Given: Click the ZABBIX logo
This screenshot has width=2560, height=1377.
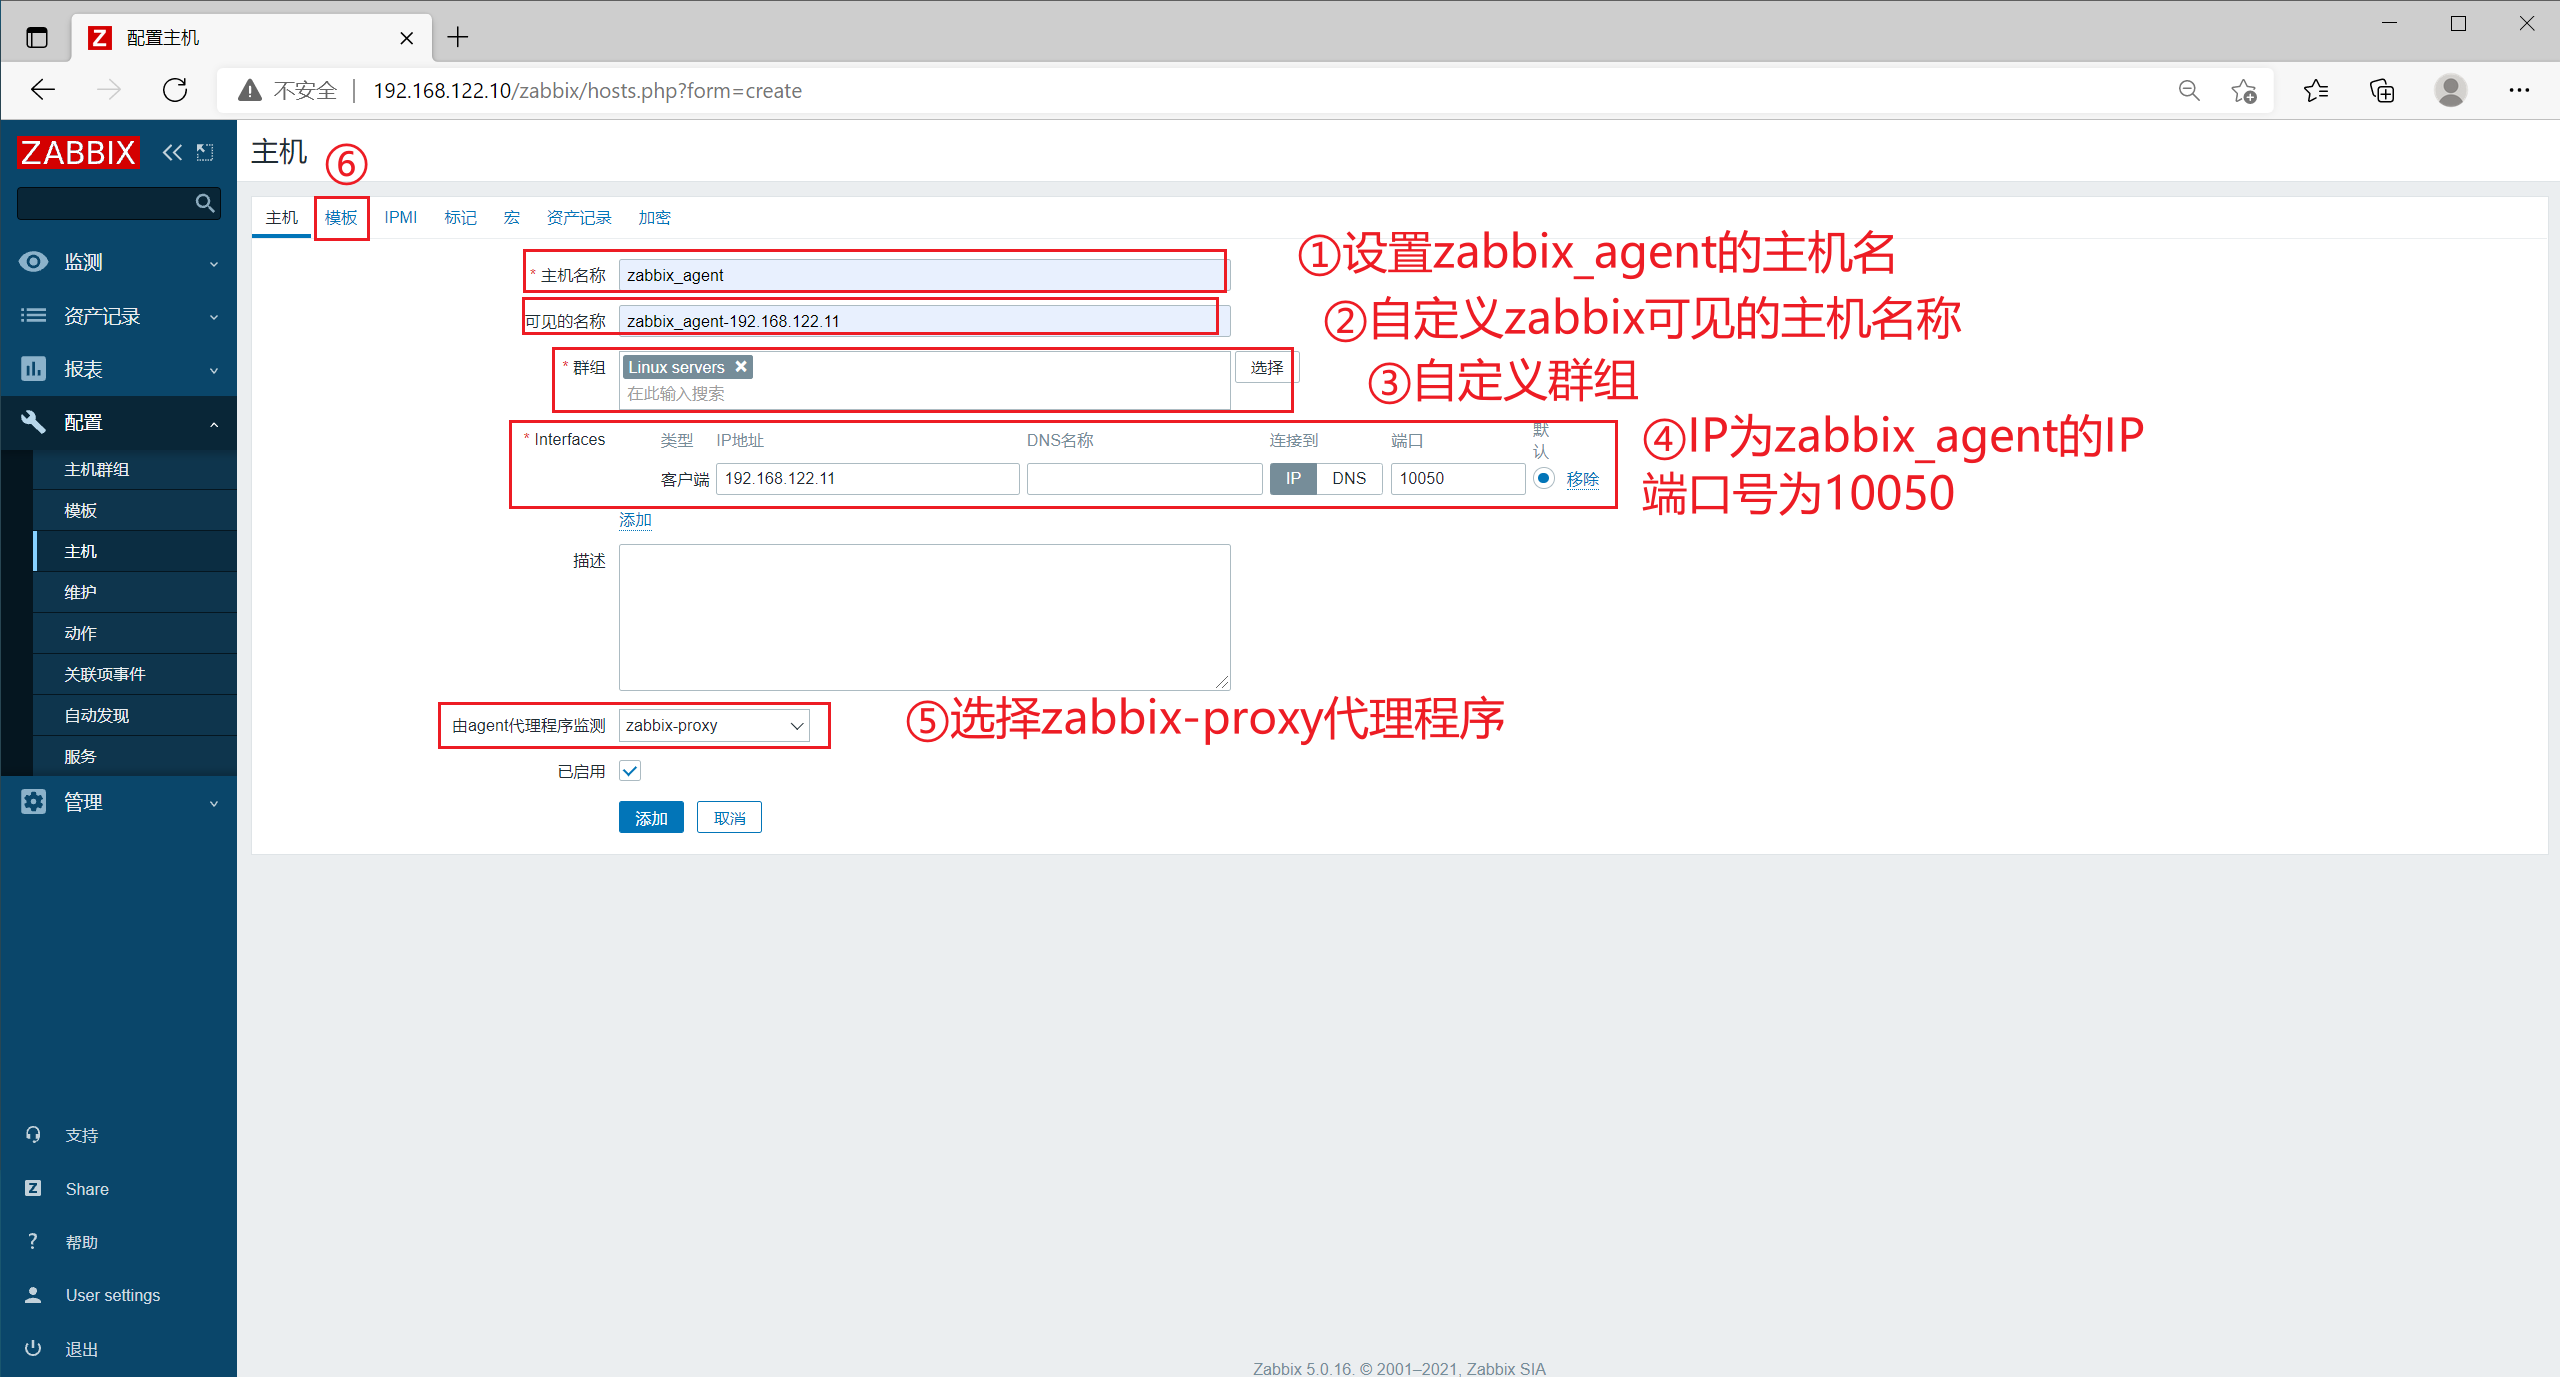Looking at the screenshot, I should 78,152.
